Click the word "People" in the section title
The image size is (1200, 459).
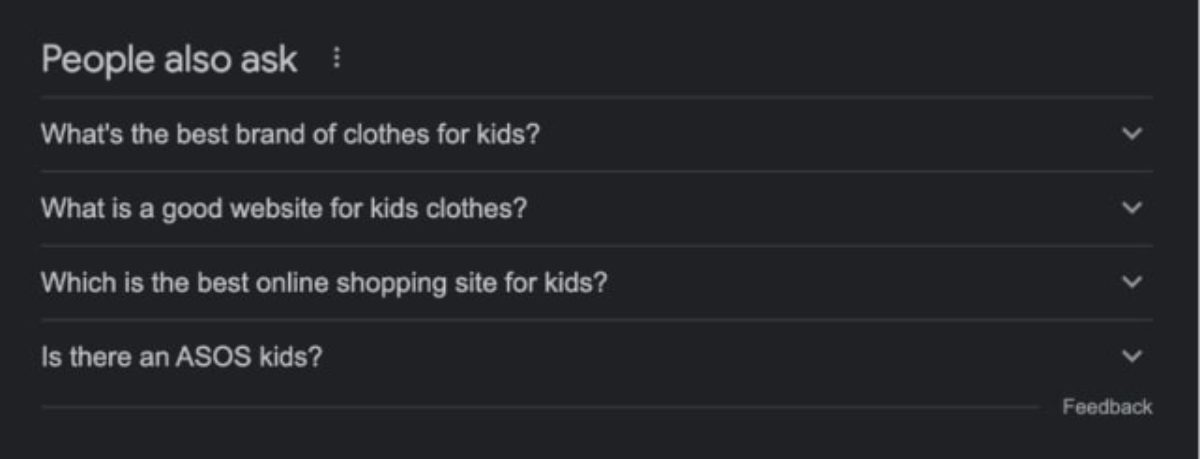(95, 60)
